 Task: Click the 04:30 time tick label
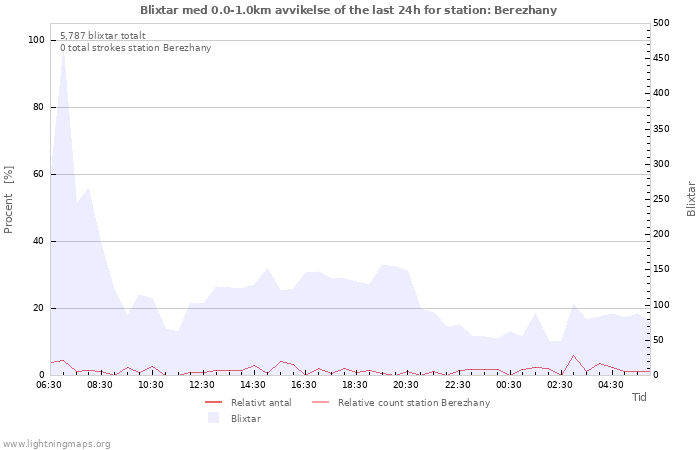[610, 384]
